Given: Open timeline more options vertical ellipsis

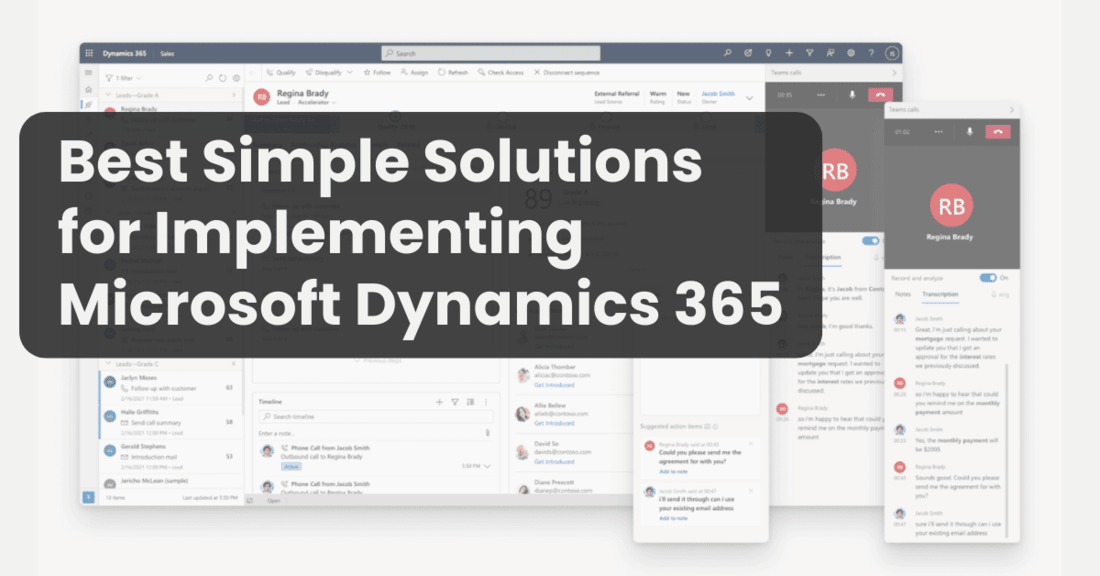Looking at the screenshot, I should (485, 402).
